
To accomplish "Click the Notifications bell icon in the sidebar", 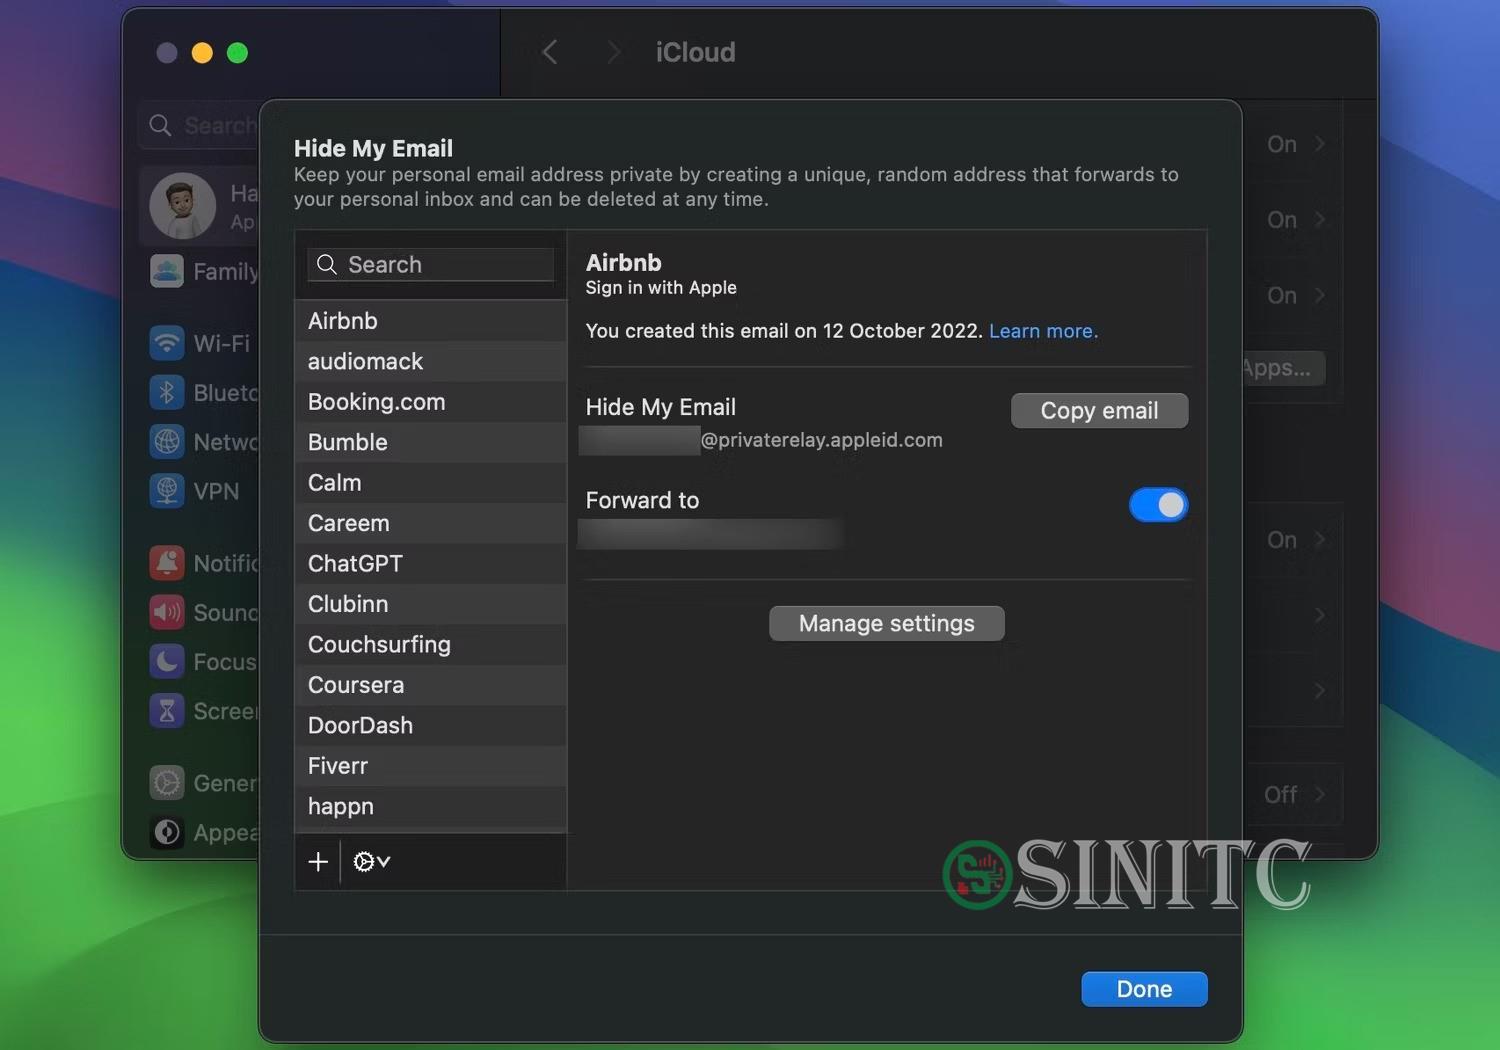I will coord(167,563).
